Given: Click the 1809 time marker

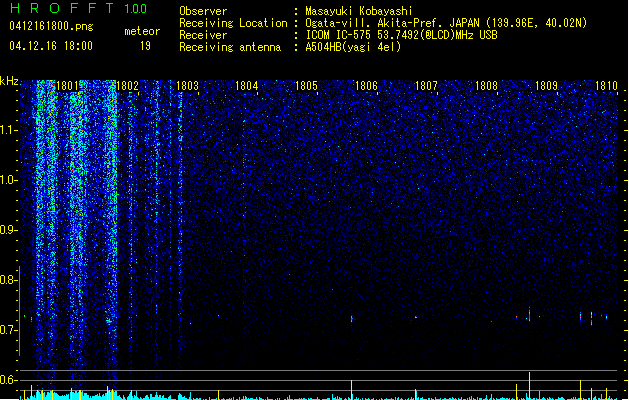Looking at the screenshot, I should (546, 86).
